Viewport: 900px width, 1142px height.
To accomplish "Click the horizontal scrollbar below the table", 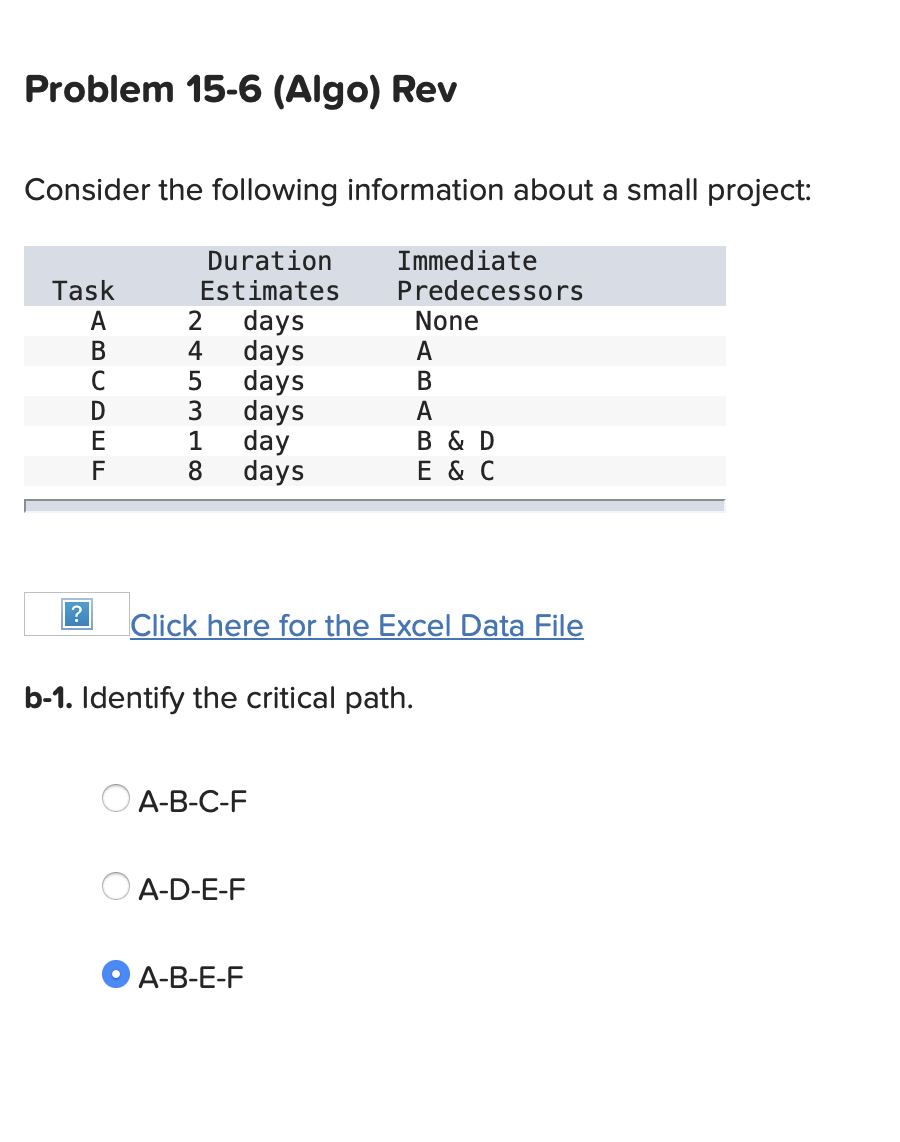I will point(375,505).
